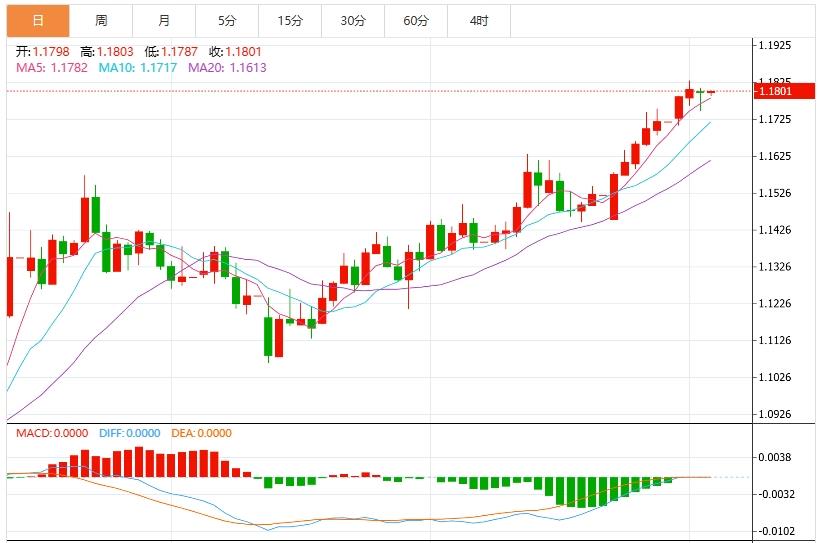Click the red 1.1801 current price tag
820x543 pixels.
pyautogui.click(x=780, y=92)
